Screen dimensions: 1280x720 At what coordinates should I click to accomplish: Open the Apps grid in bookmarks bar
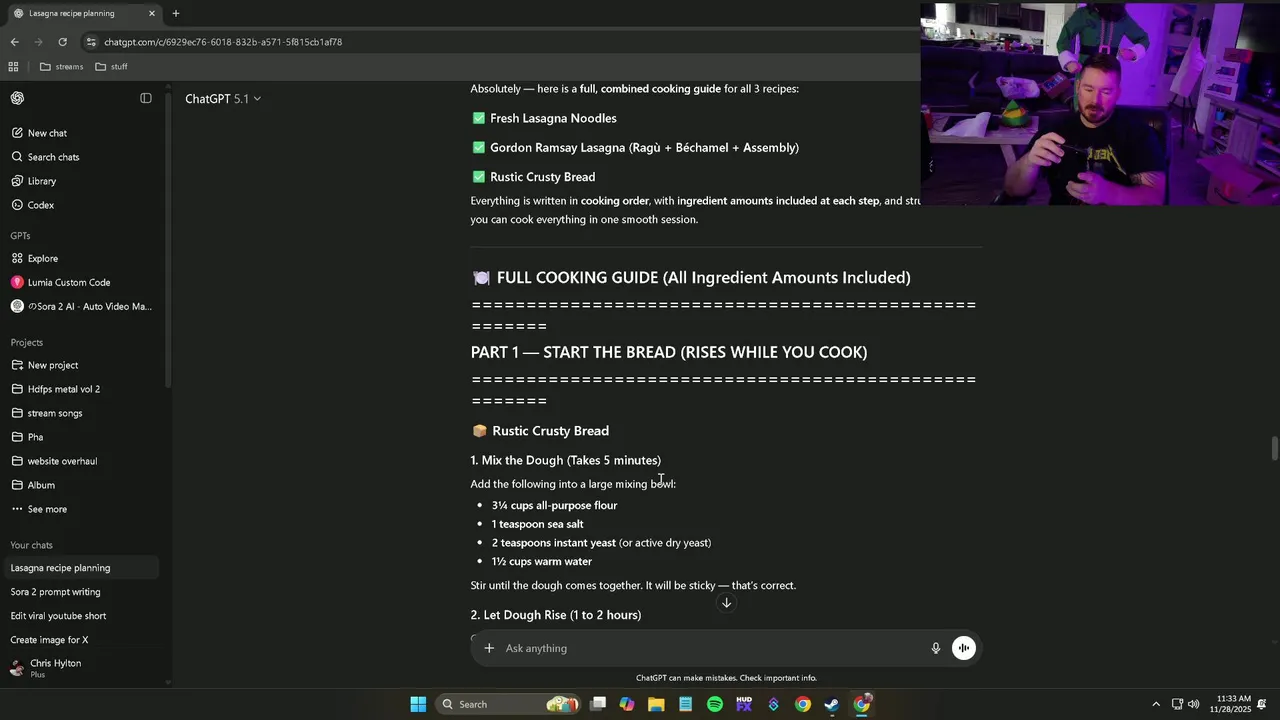click(x=13, y=67)
